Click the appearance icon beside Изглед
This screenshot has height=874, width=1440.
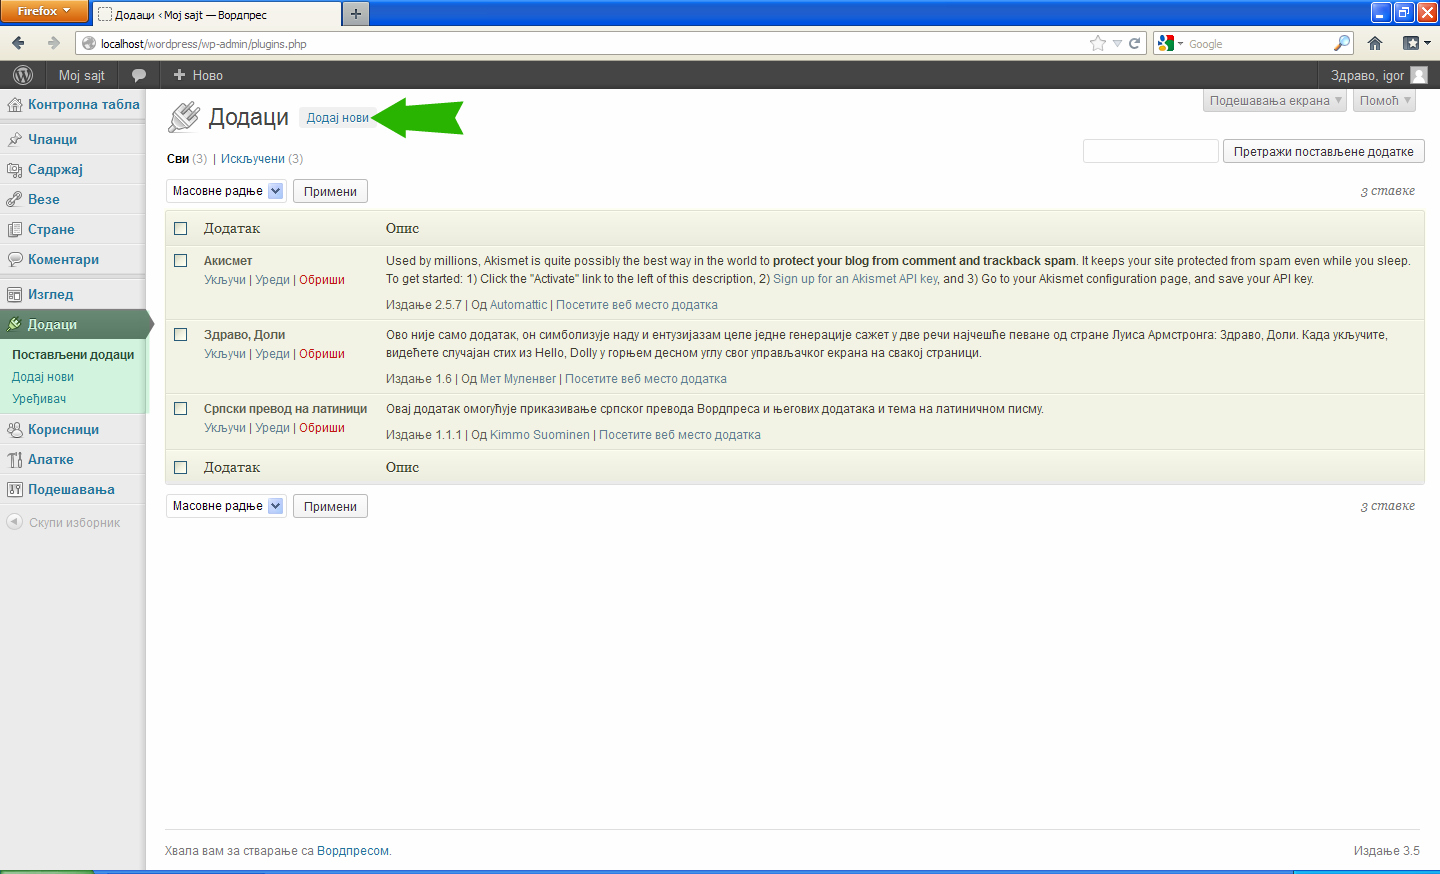[x=14, y=295]
